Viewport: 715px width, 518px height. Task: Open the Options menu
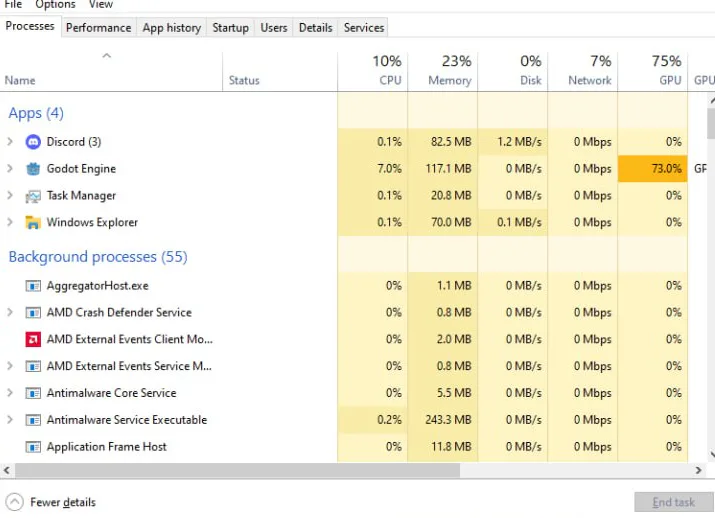[55, 5]
